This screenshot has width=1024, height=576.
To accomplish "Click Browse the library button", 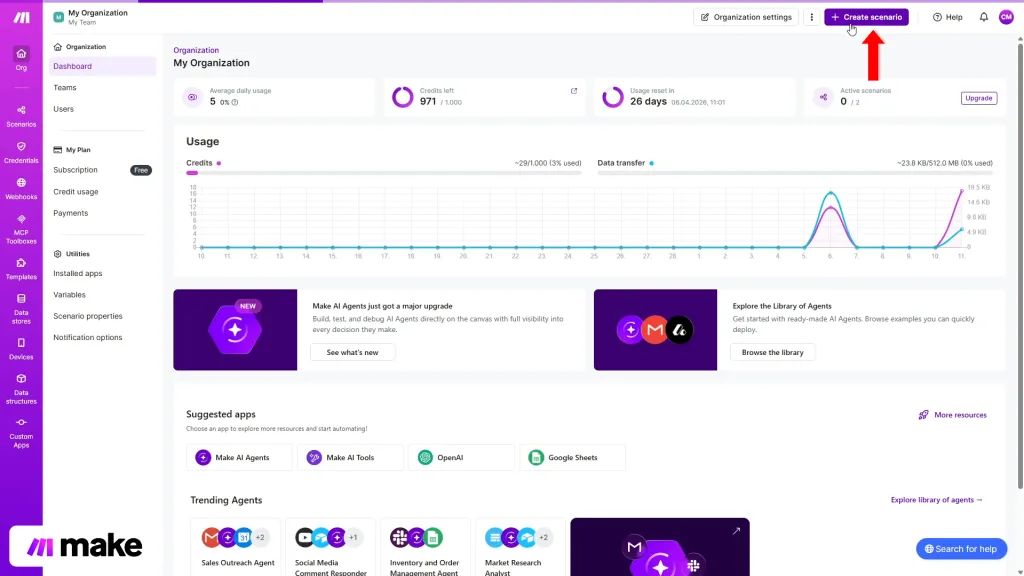I will click(x=773, y=352).
